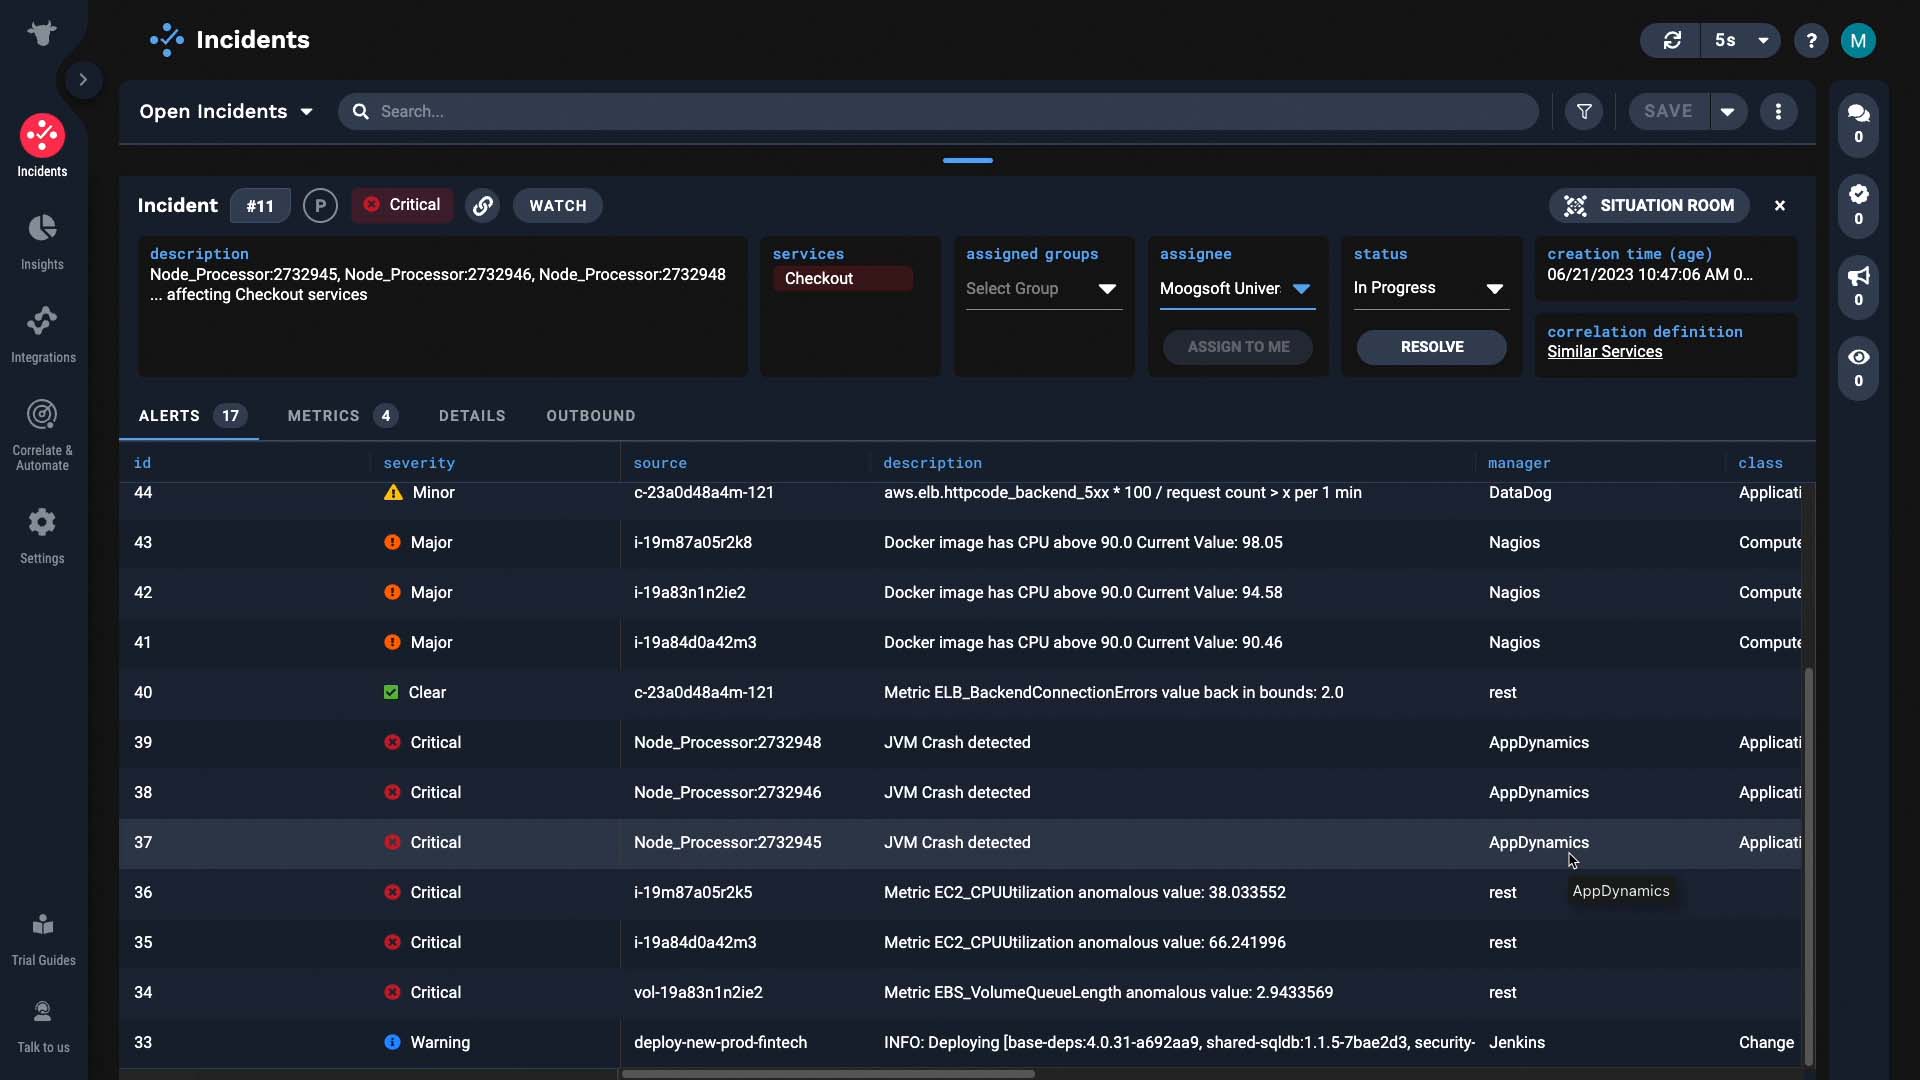Select alert 44 Minor row

[960, 493]
